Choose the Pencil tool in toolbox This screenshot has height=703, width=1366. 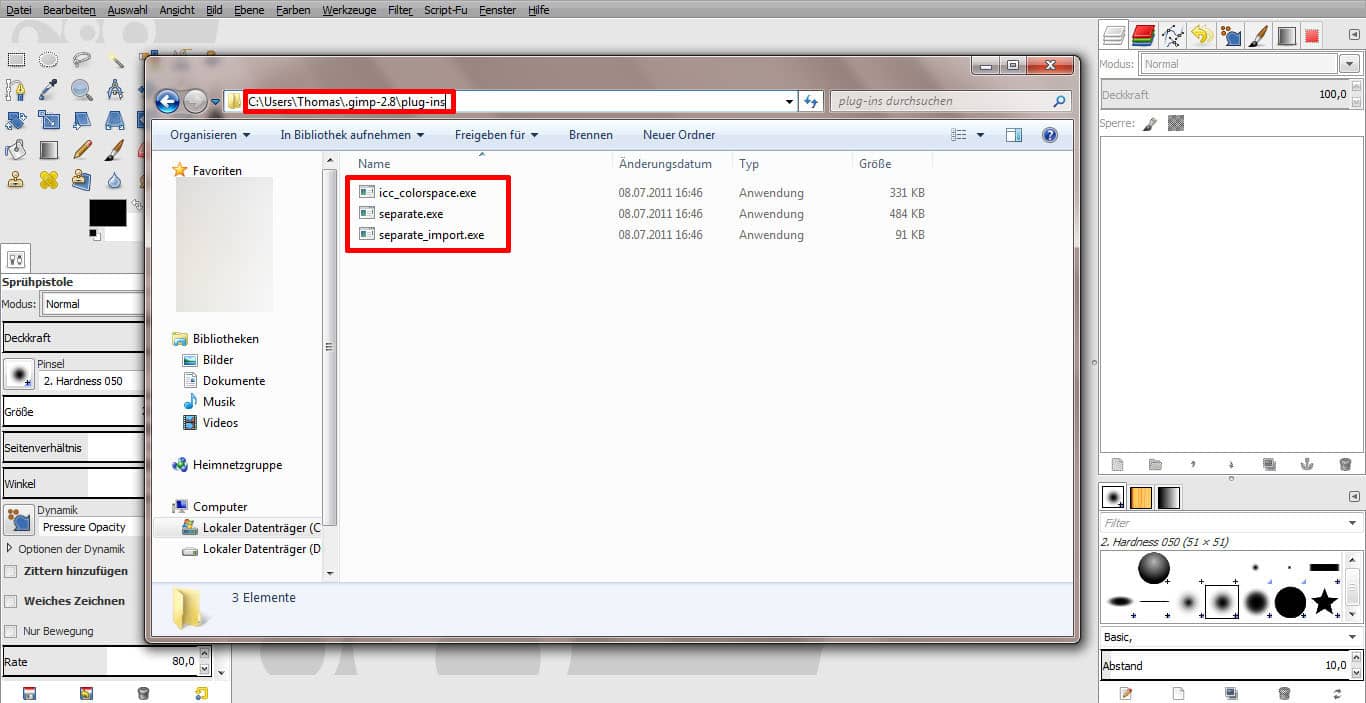tap(82, 151)
